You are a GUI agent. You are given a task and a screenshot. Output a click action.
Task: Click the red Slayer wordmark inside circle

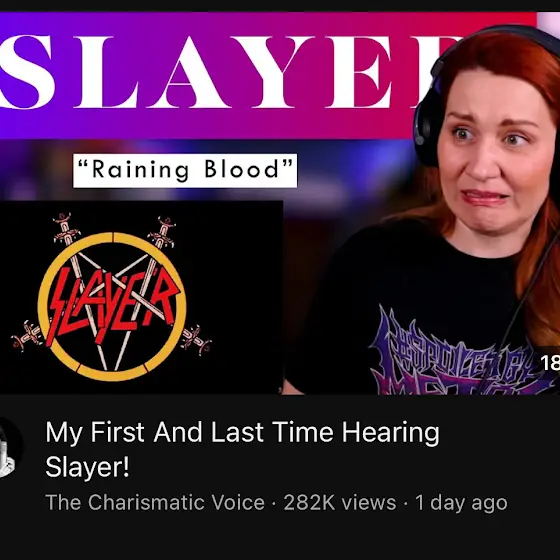pyautogui.click(x=112, y=304)
